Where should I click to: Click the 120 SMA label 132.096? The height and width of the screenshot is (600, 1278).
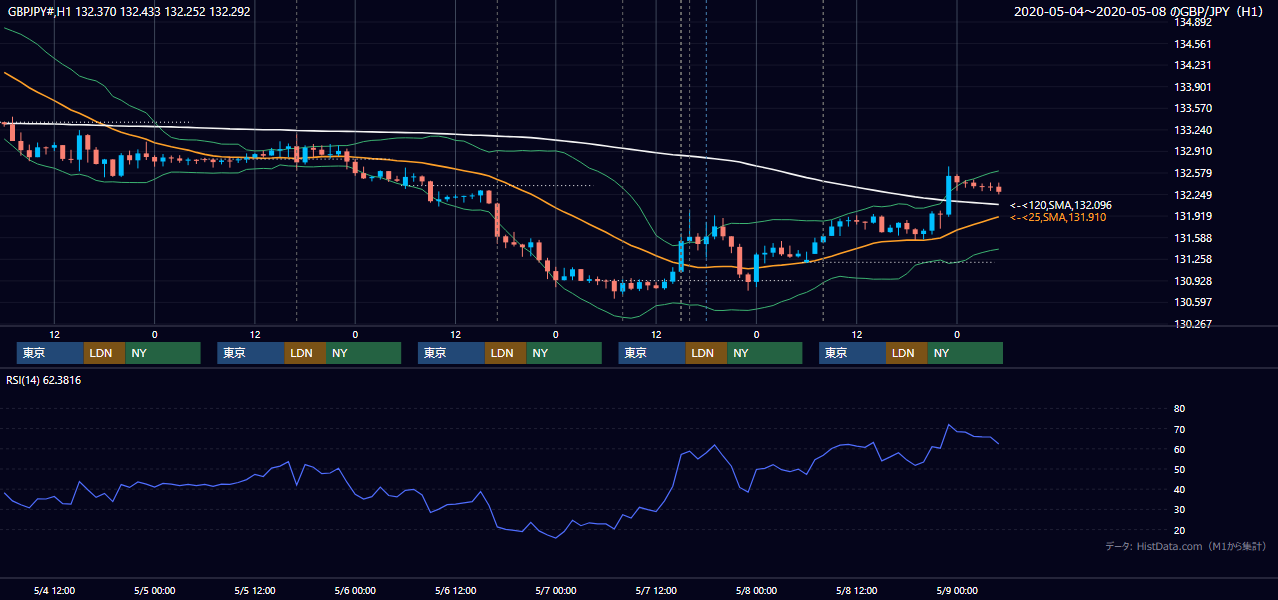tap(1060, 205)
